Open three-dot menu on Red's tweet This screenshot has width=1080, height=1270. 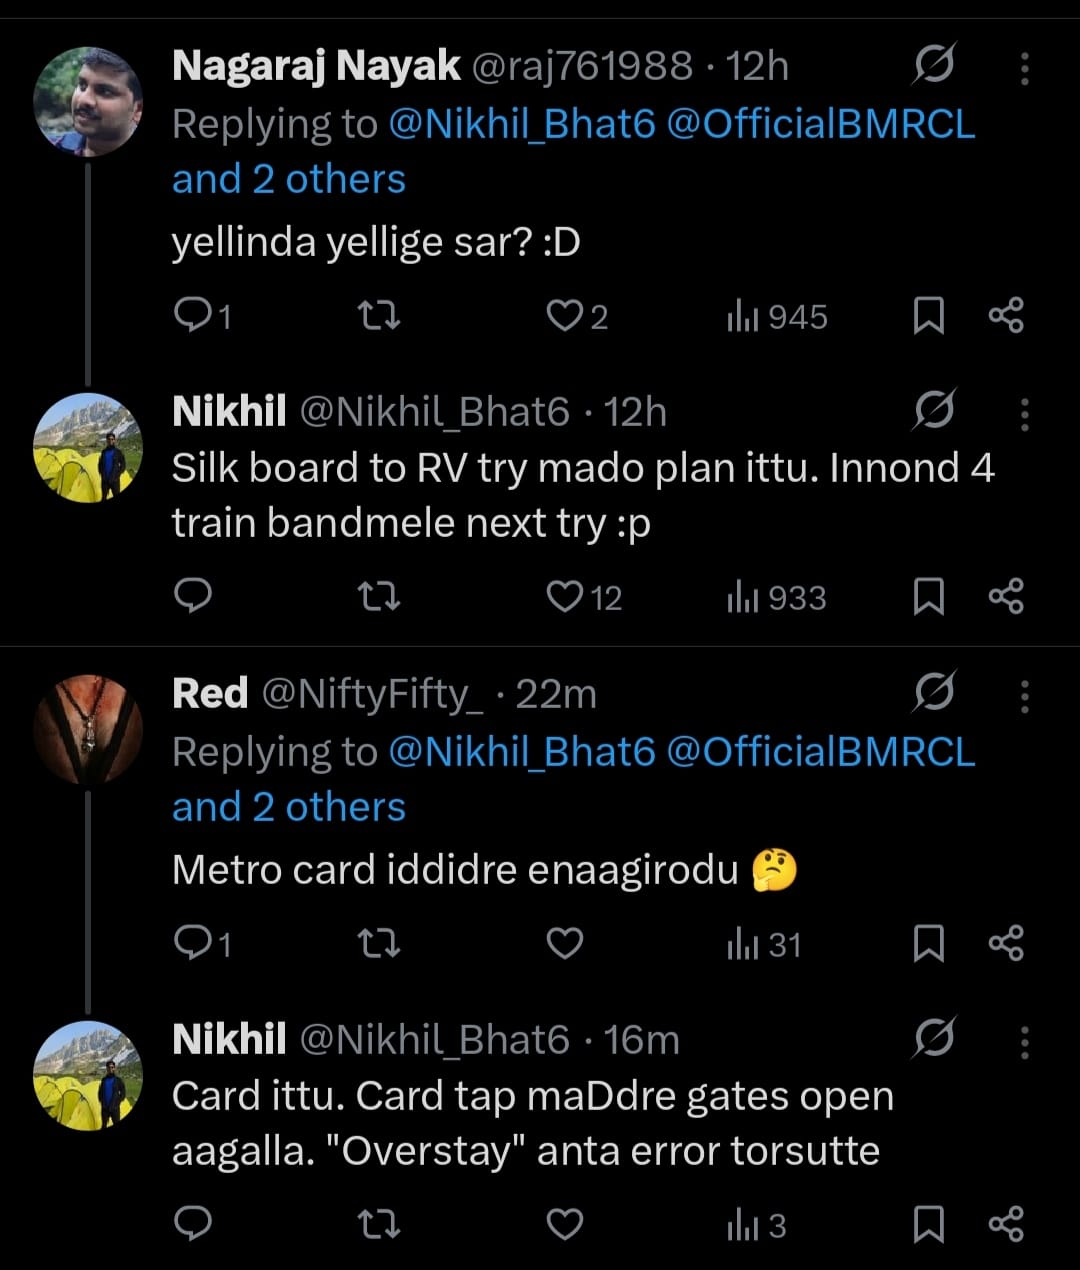coord(1024,695)
